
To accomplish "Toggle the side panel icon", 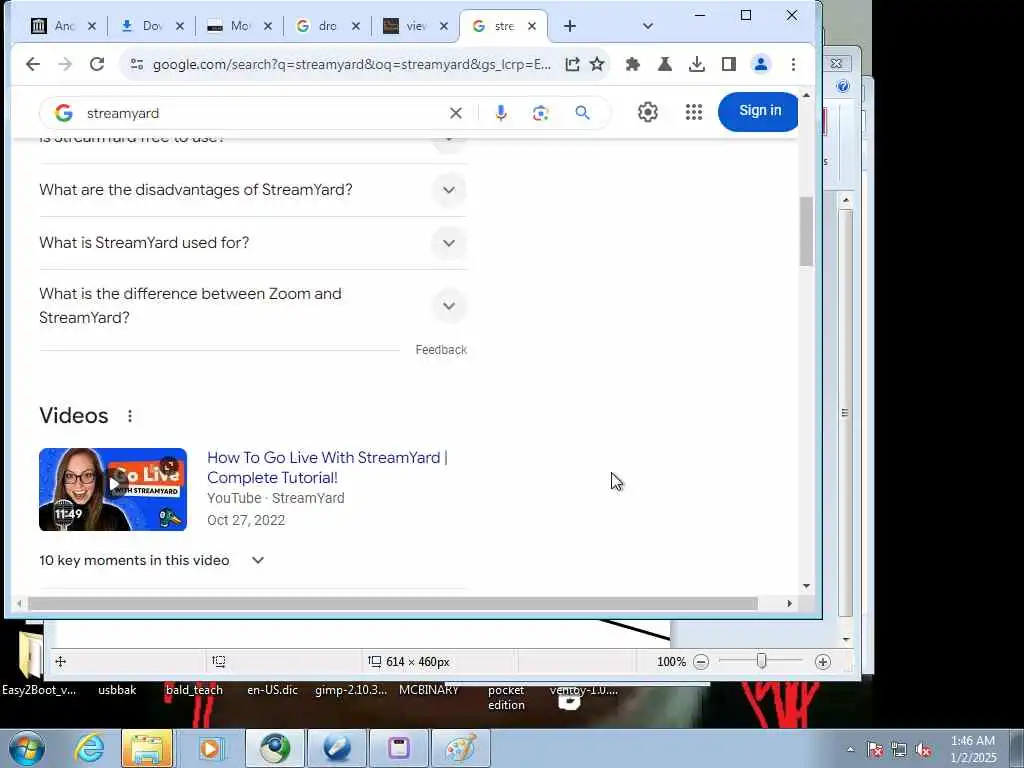I will coord(729,64).
